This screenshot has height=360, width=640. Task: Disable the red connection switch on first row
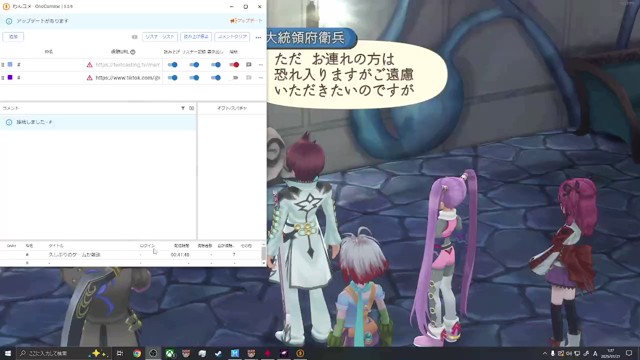pyautogui.click(x=234, y=64)
